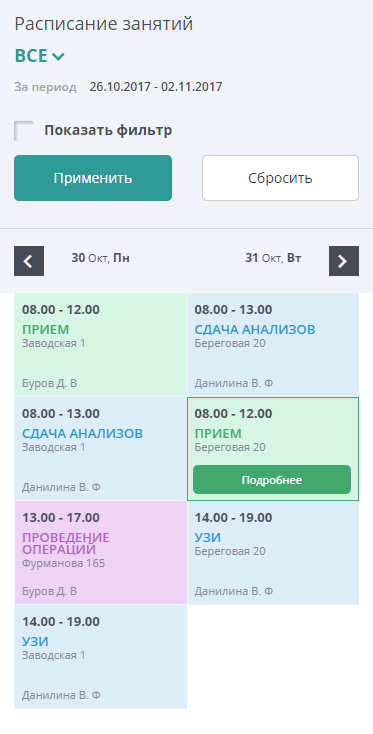The image size is (373, 734).
Task: Open the УЗИ slot at Береговая 20
Action: 273,553
